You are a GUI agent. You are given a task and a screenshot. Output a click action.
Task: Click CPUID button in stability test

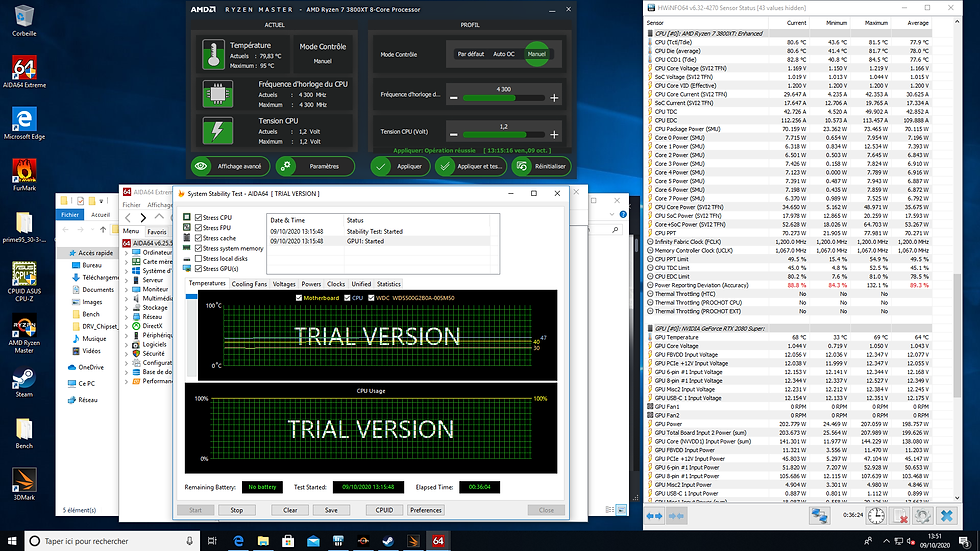coord(384,510)
